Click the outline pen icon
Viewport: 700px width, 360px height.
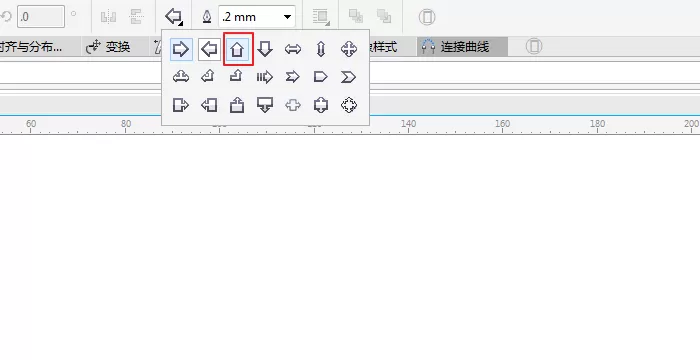tap(207, 17)
